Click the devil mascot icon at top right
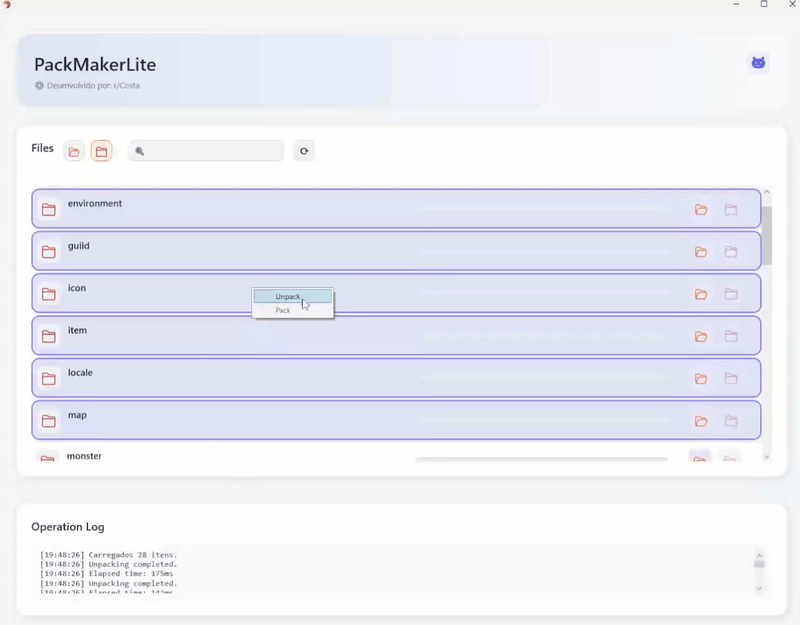This screenshot has height=625, width=800. (x=758, y=62)
